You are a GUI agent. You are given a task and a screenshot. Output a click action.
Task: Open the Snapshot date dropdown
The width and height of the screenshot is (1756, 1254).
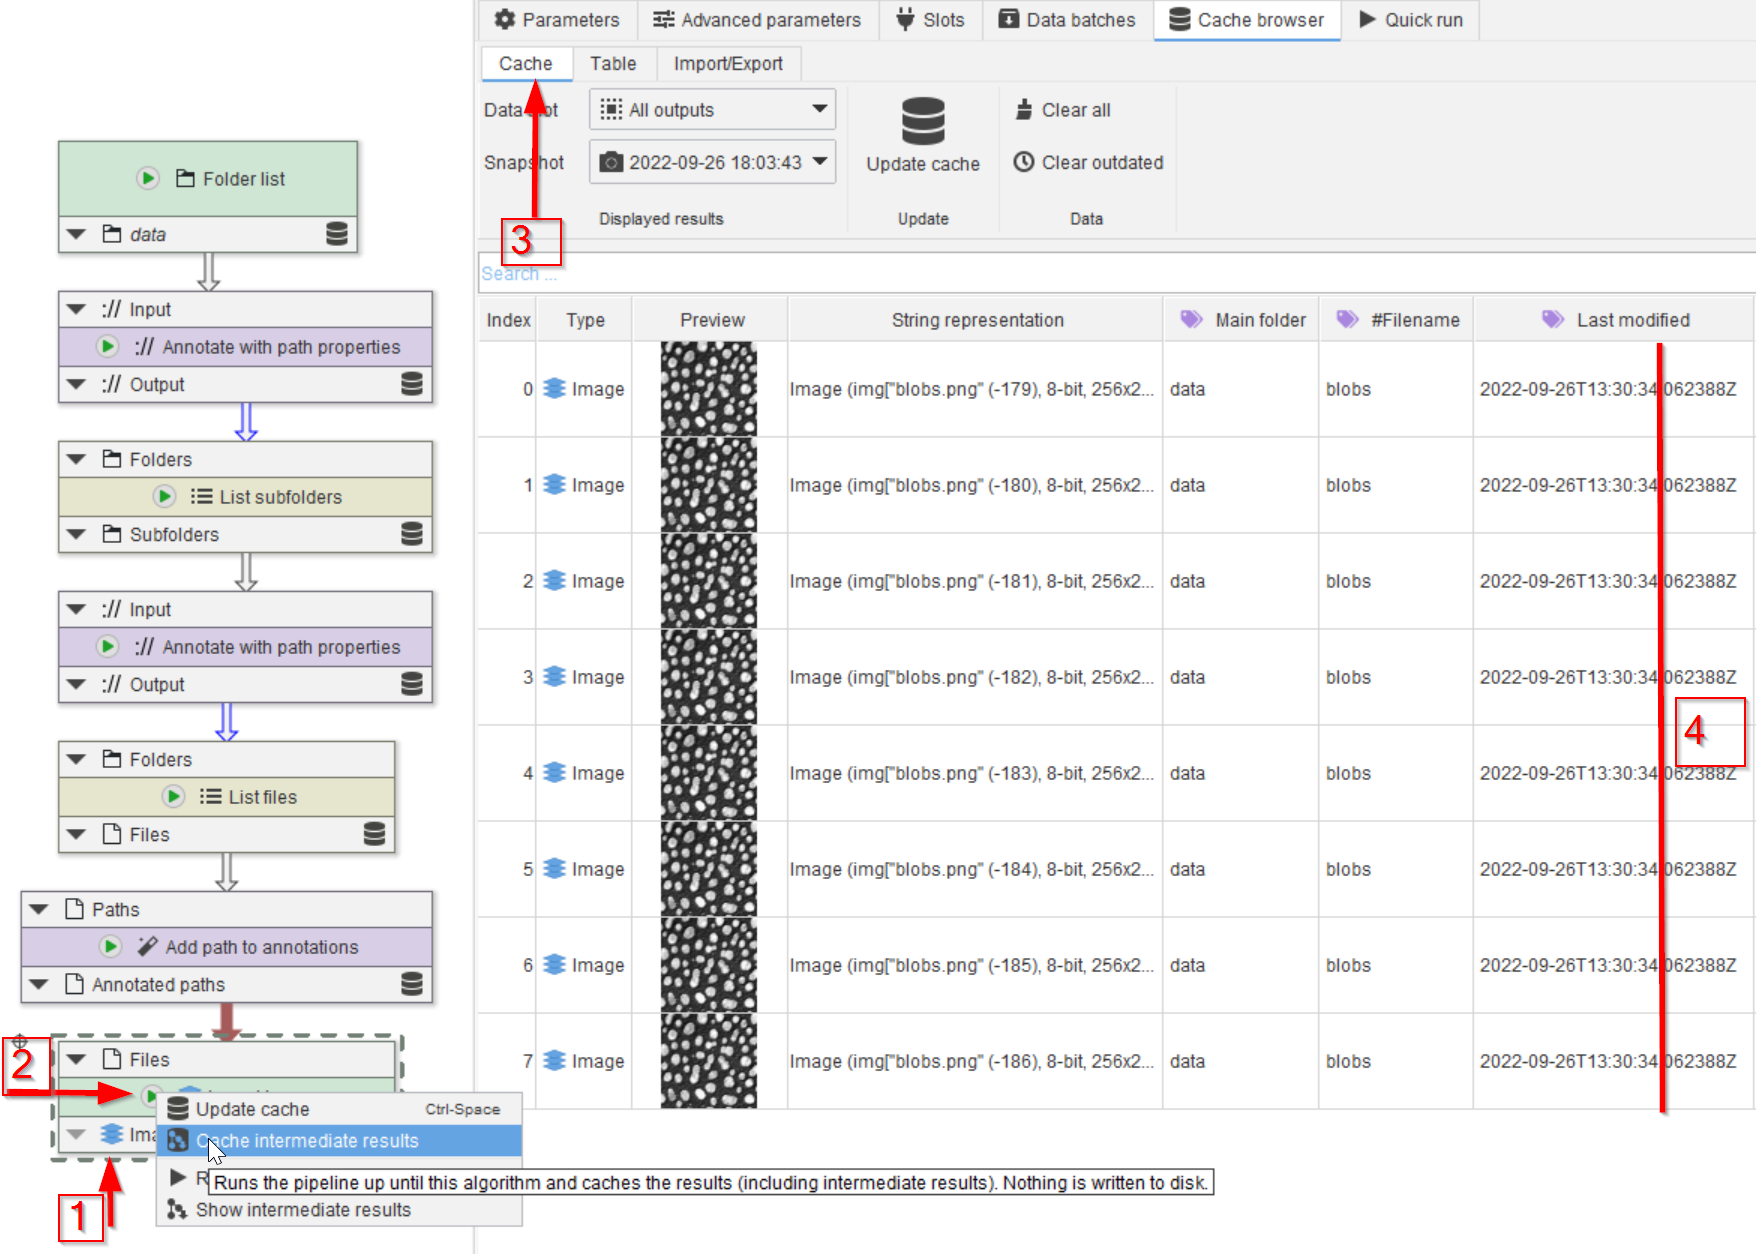pos(713,162)
